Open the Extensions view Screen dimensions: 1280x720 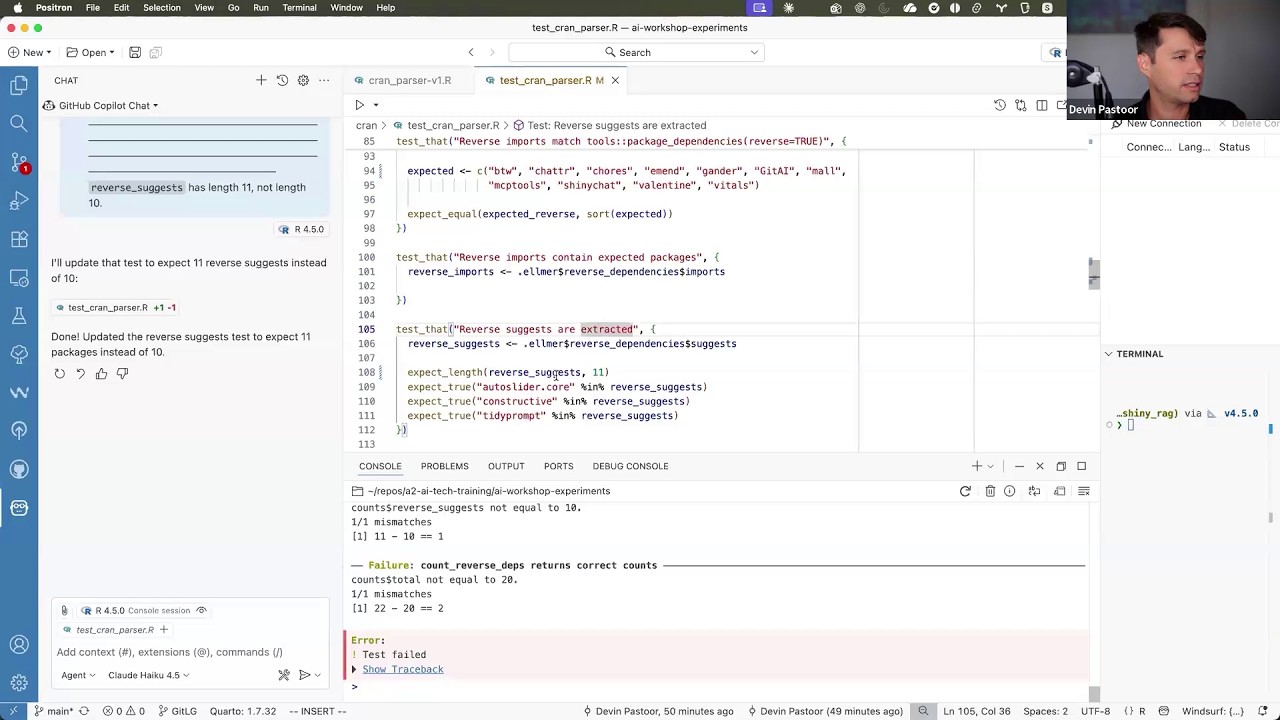tap(19, 239)
